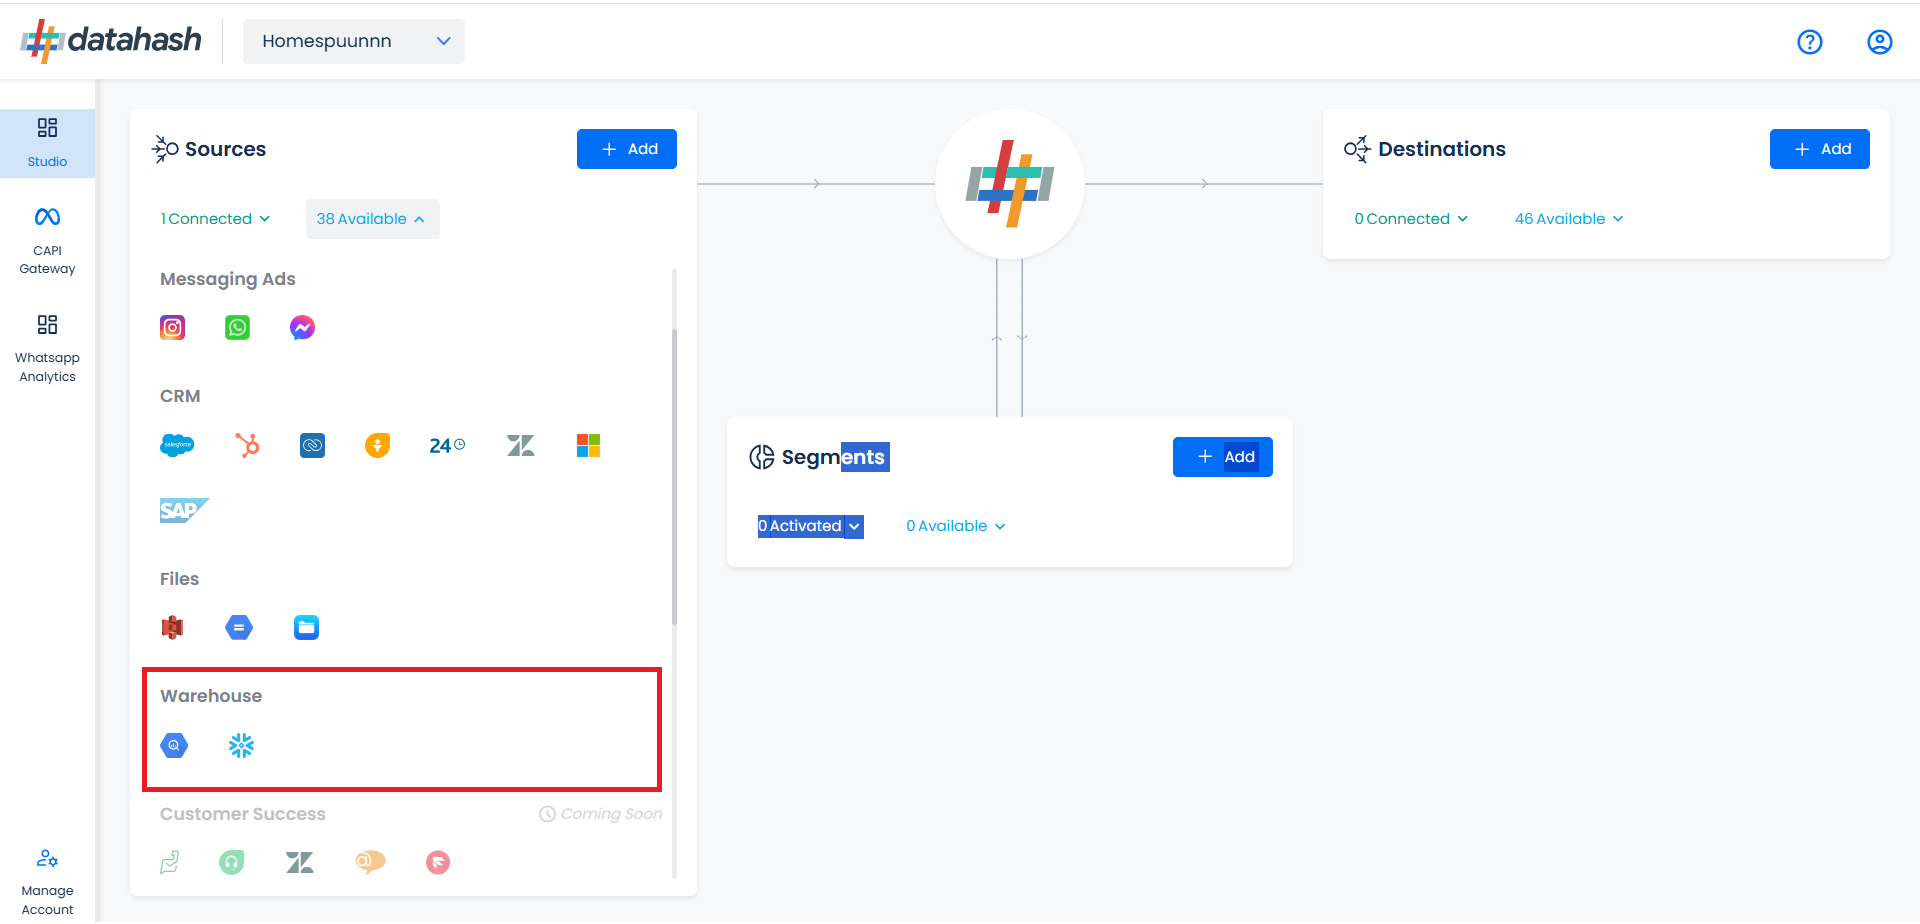Expand 0 Available segments dropdown
Screen dimensions: 1920x924
click(956, 526)
